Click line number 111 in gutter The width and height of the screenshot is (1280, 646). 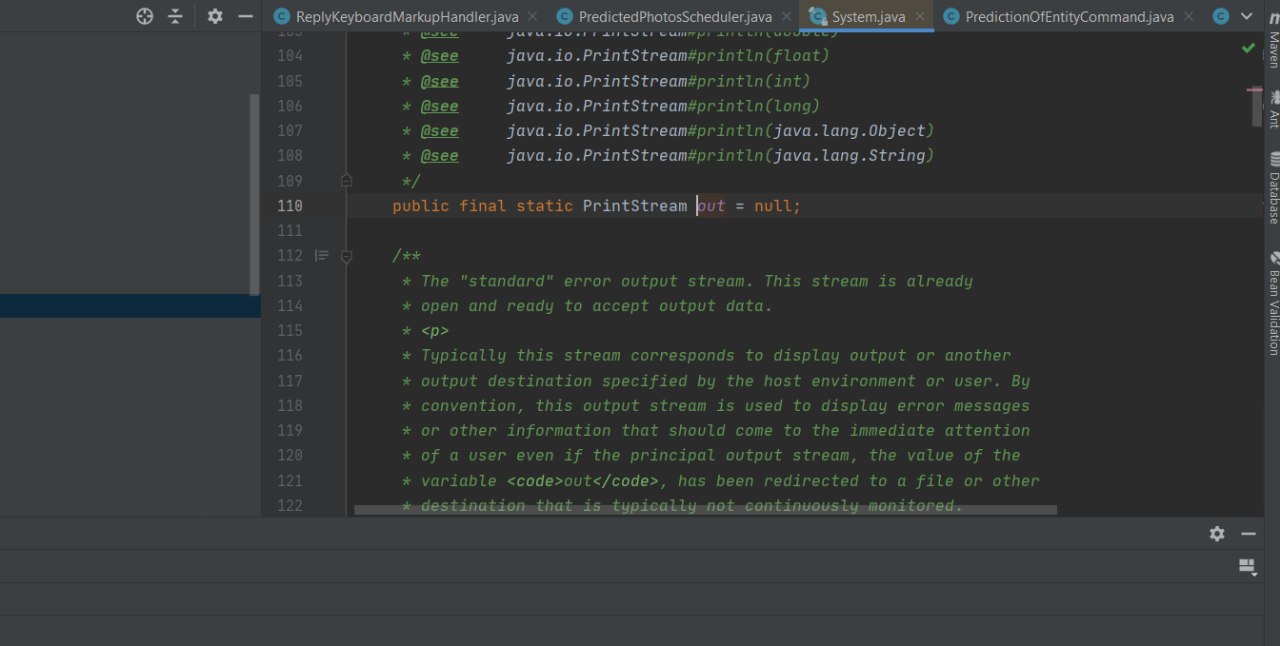289,231
